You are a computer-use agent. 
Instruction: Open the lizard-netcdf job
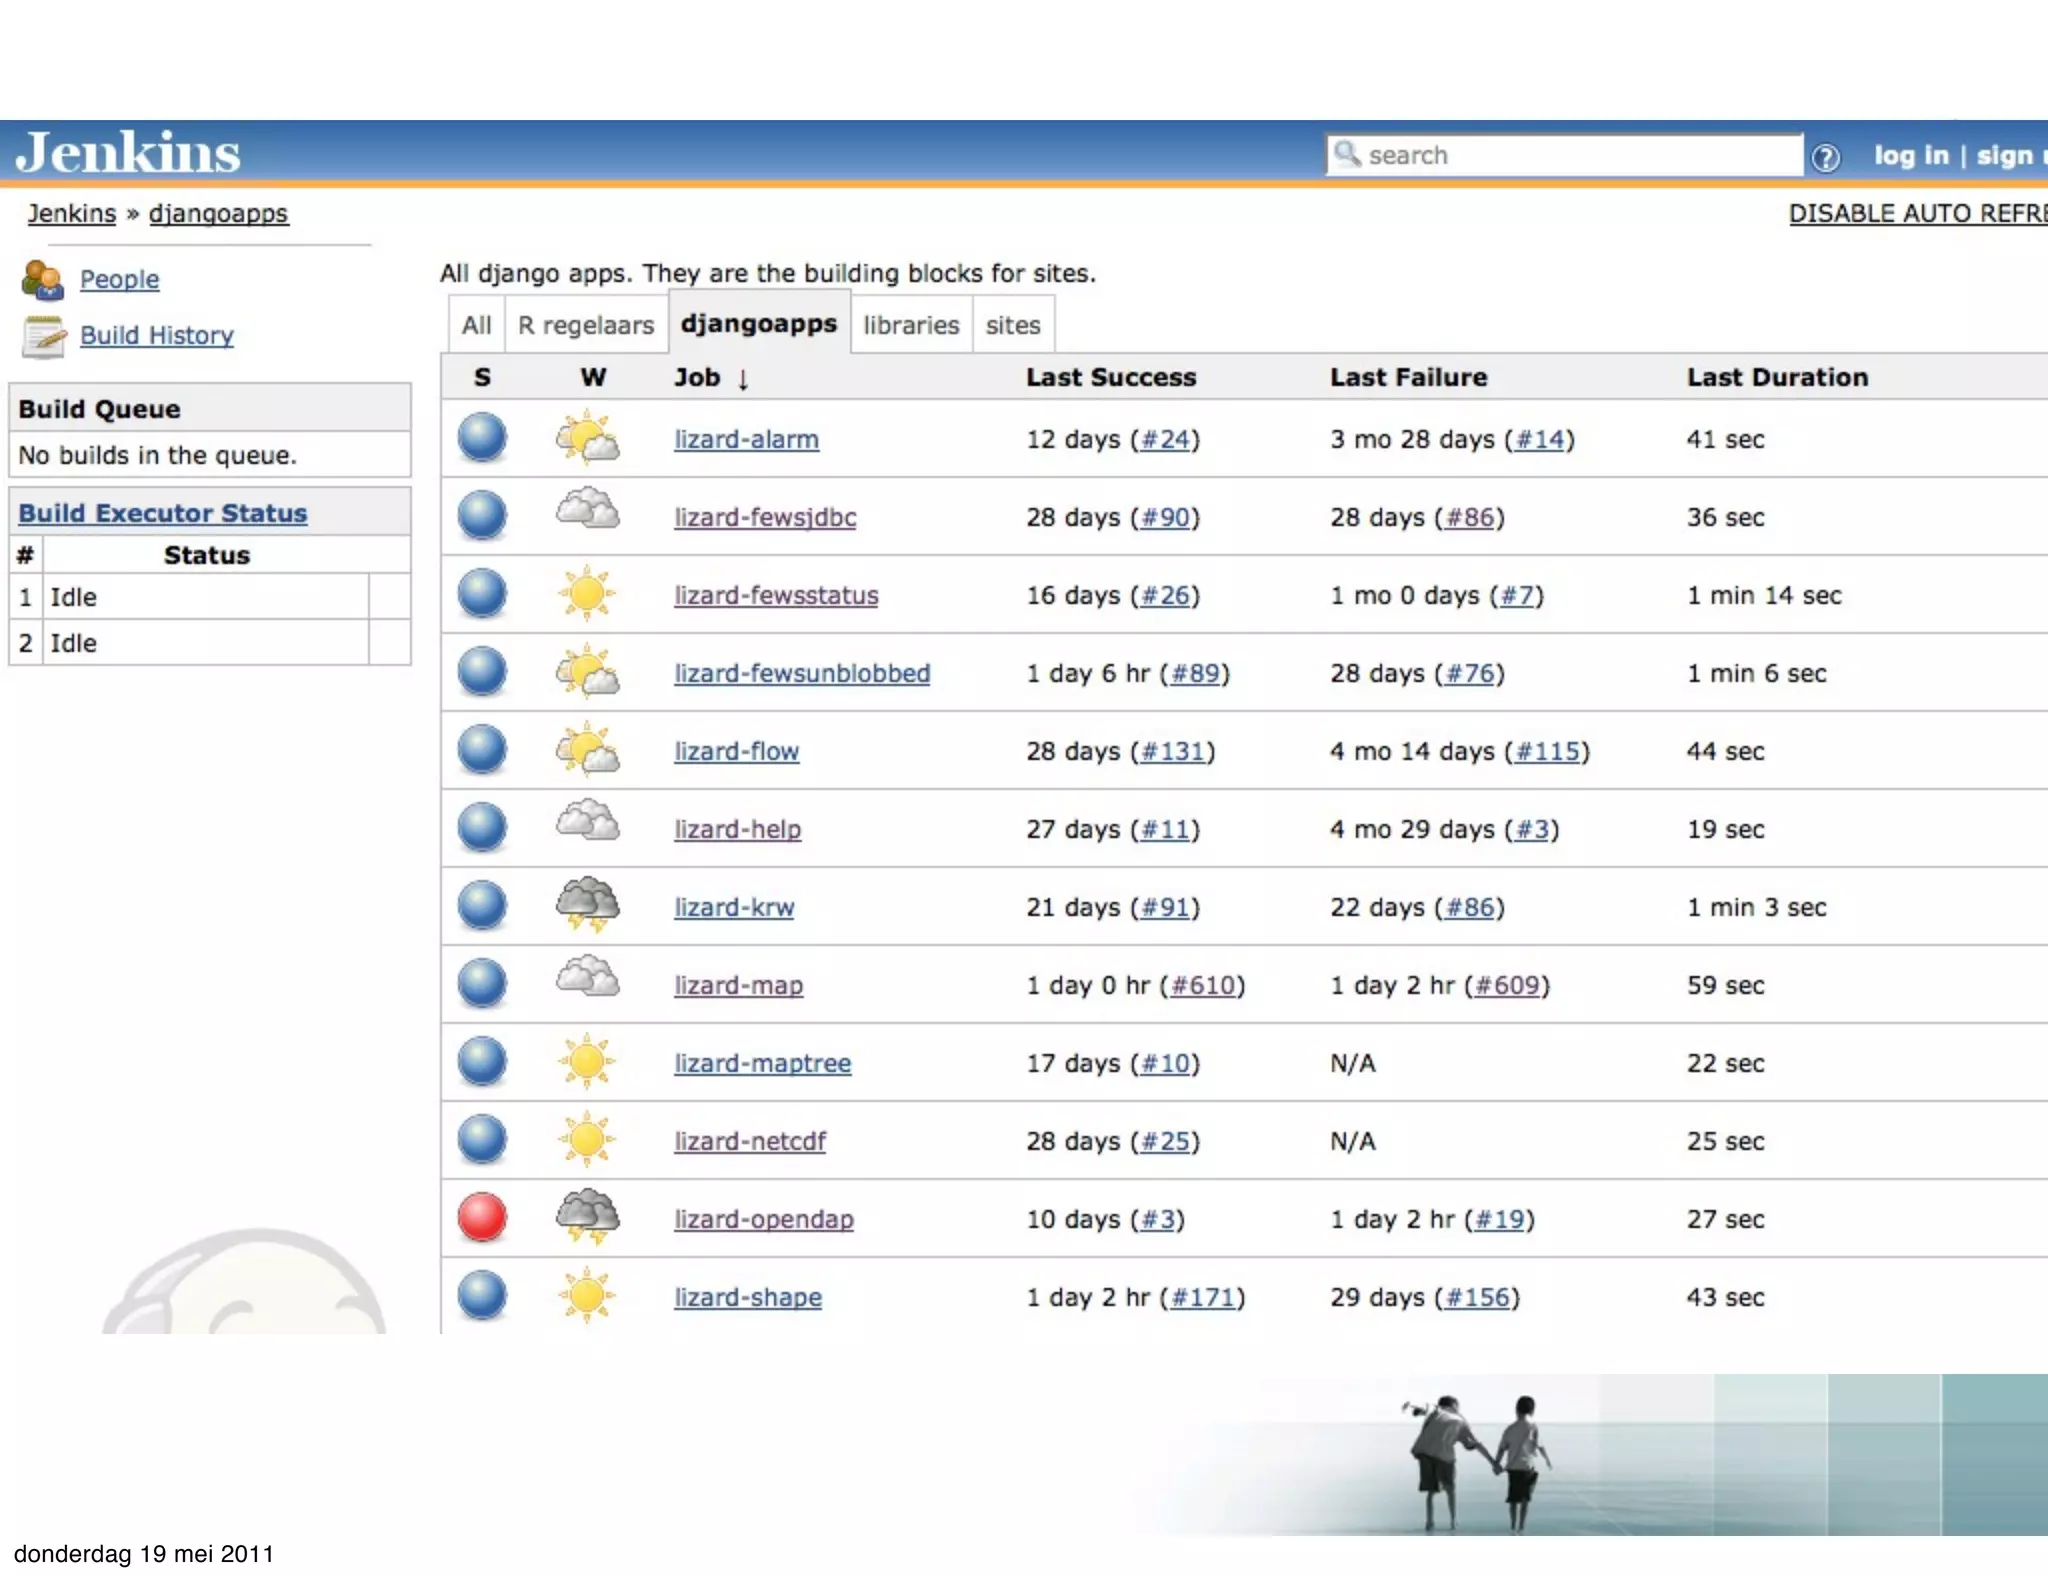(x=749, y=1141)
